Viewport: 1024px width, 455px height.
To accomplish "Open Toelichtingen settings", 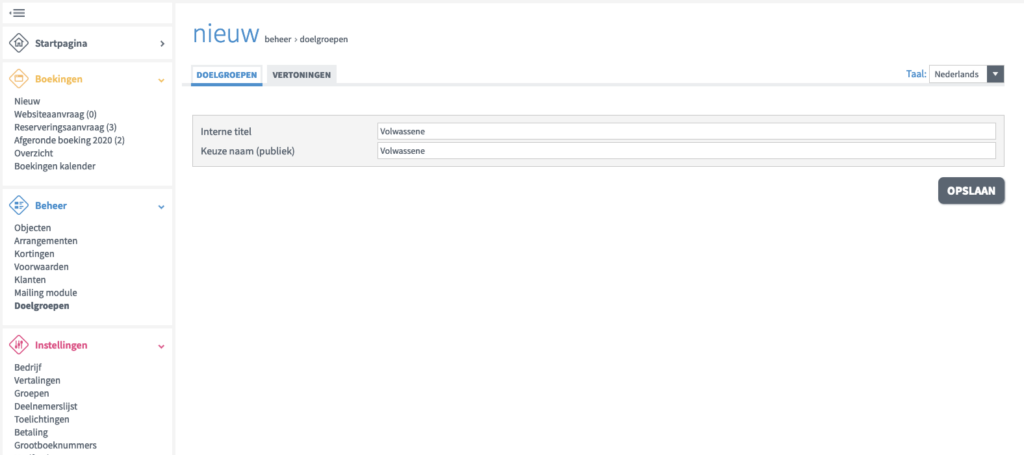I will [x=42, y=420].
